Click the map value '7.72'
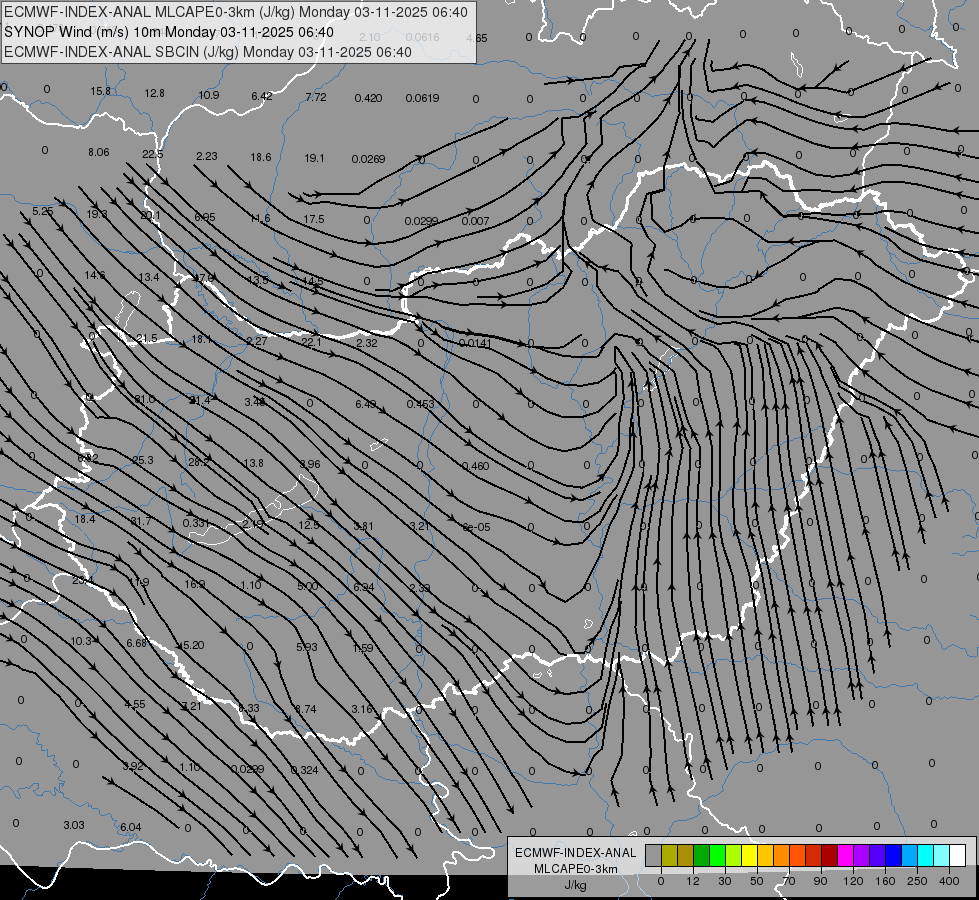Image resolution: width=979 pixels, height=900 pixels. click(x=316, y=97)
